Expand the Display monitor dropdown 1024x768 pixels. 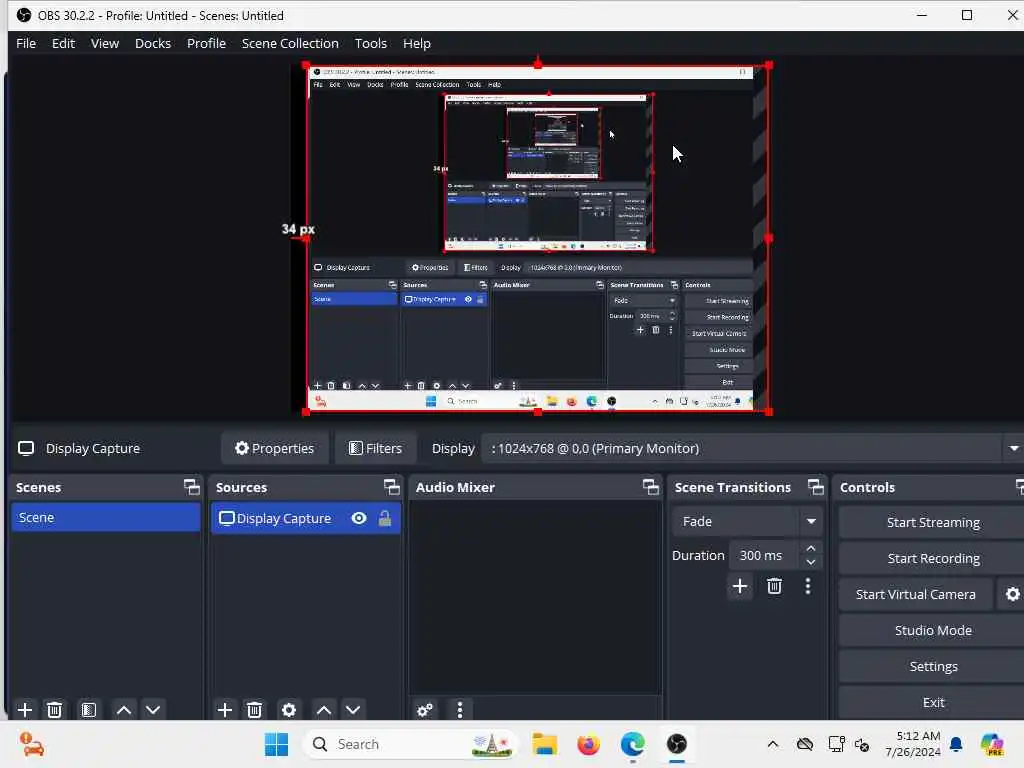tap(1014, 449)
